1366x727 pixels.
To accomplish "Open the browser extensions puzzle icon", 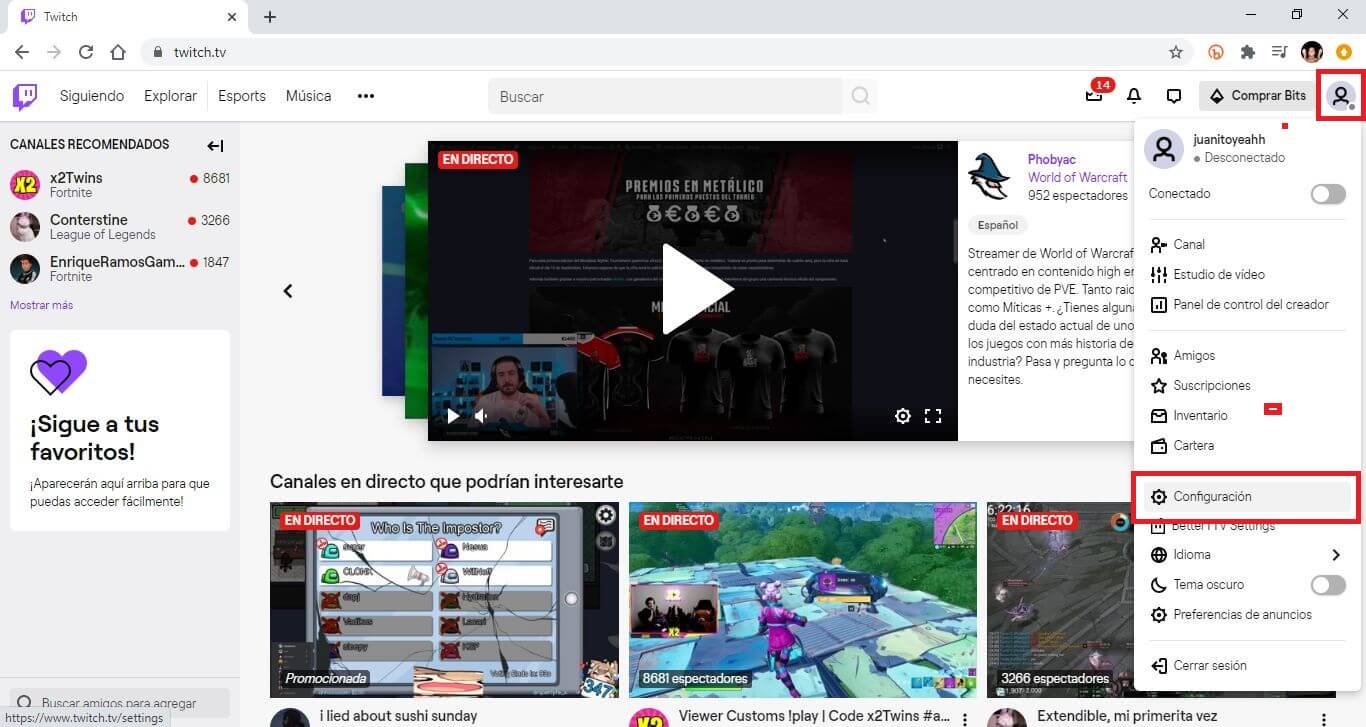I will pos(1247,52).
